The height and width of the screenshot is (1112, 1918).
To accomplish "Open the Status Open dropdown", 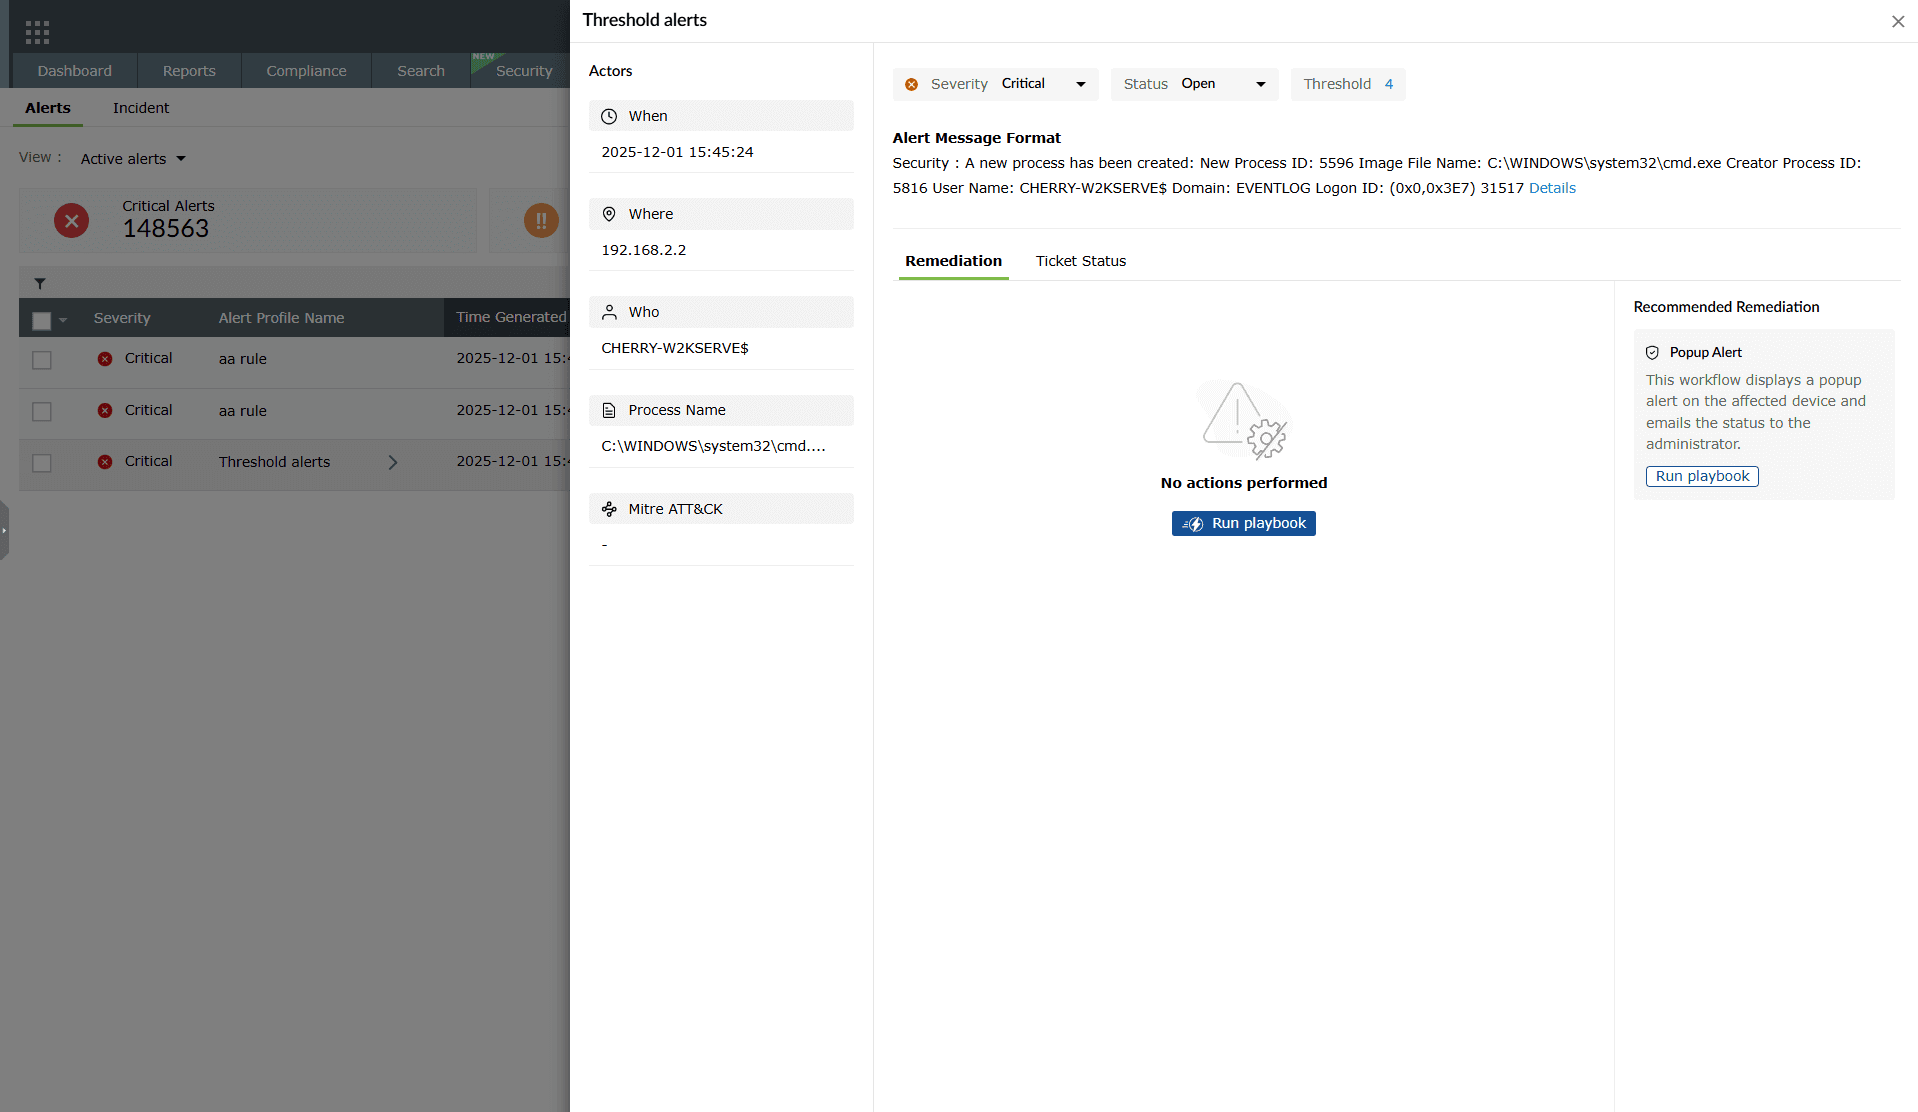I will tap(1195, 84).
